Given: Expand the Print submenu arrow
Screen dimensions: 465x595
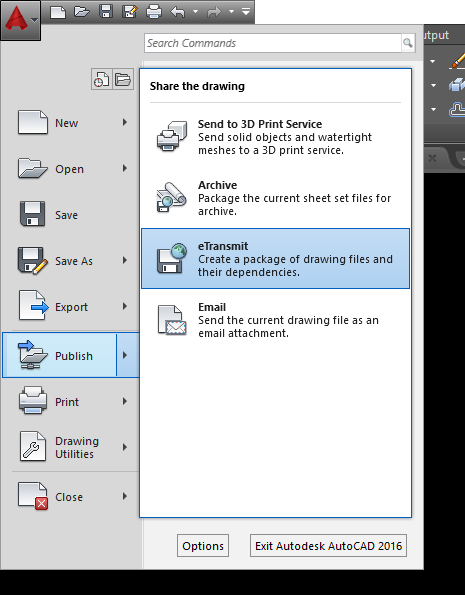Looking at the screenshot, I should pyautogui.click(x=125, y=401).
